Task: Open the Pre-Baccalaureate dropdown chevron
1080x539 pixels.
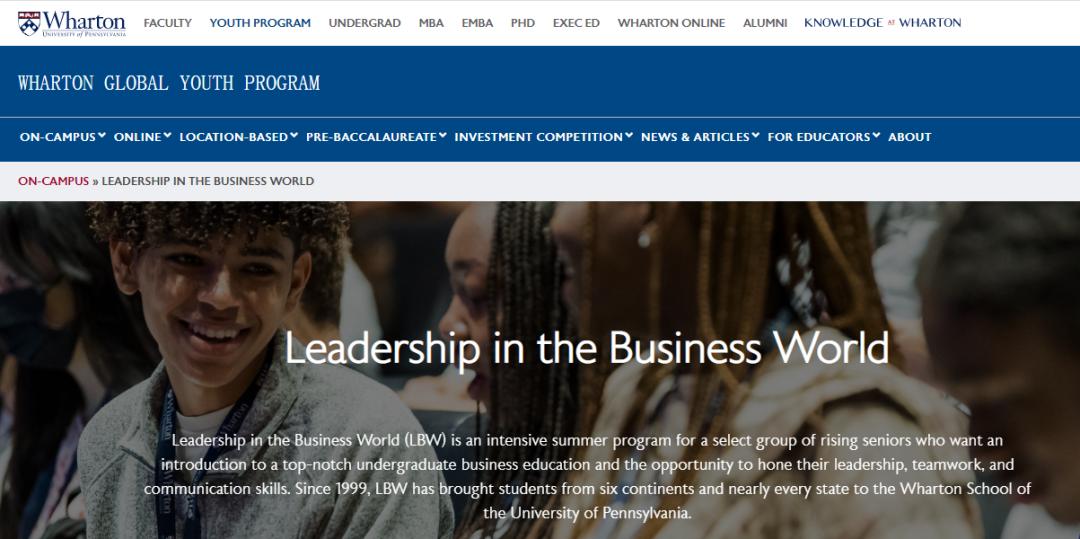Action: click(443, 136)
